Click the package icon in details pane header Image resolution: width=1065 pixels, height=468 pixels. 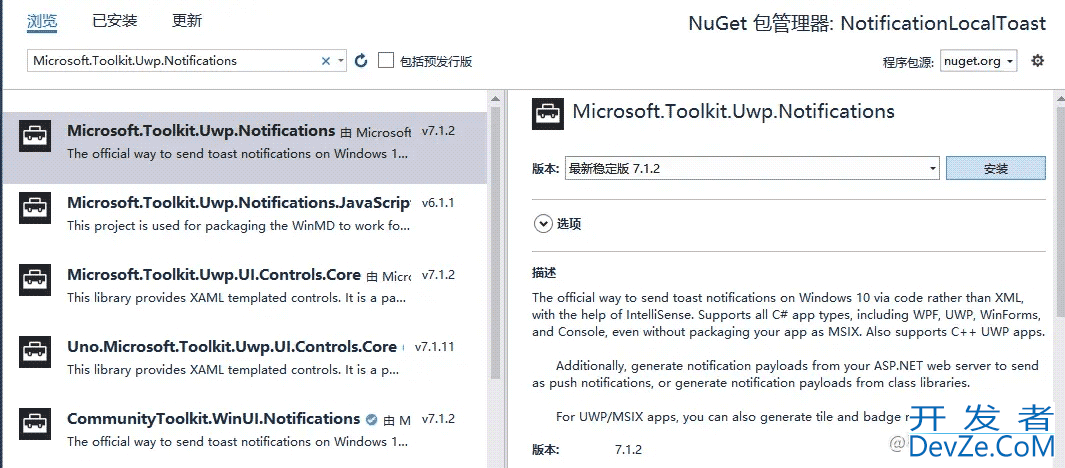tap(547, 113)
